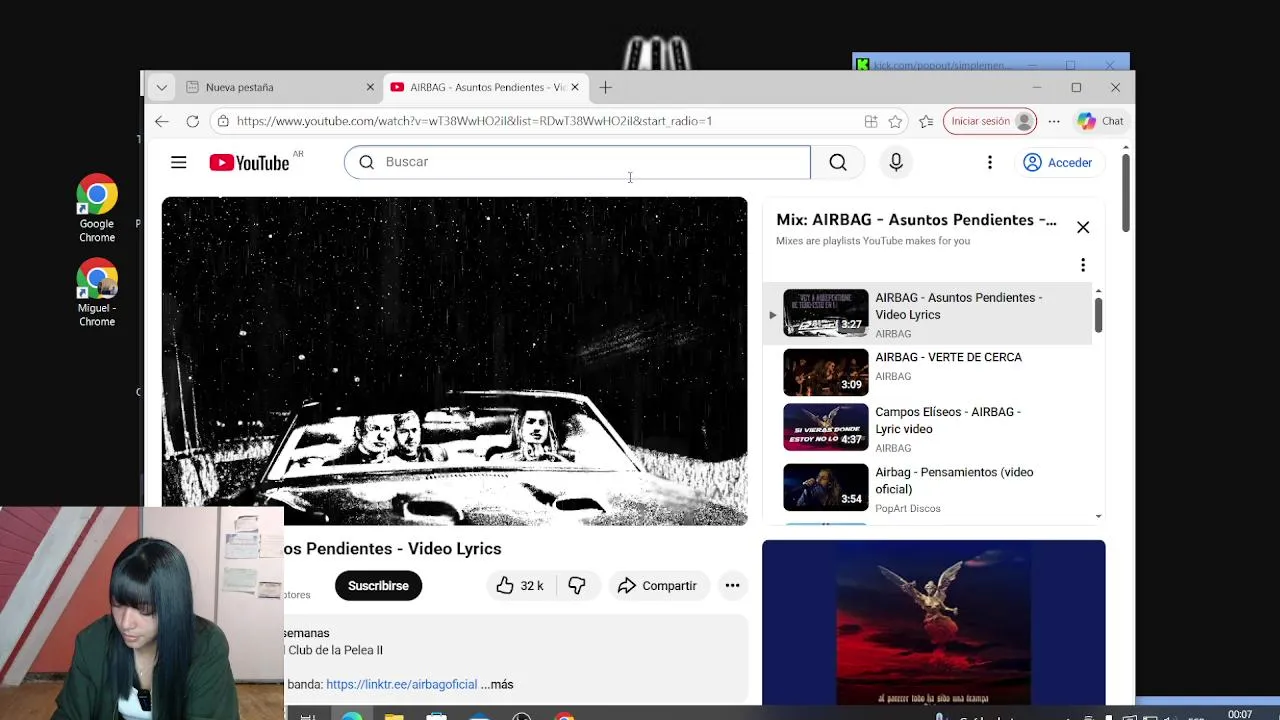Go to the YouTube home logo
The width and height of the screenshot is (1280, 720).
pyautogui.click(x=250, y=163)
